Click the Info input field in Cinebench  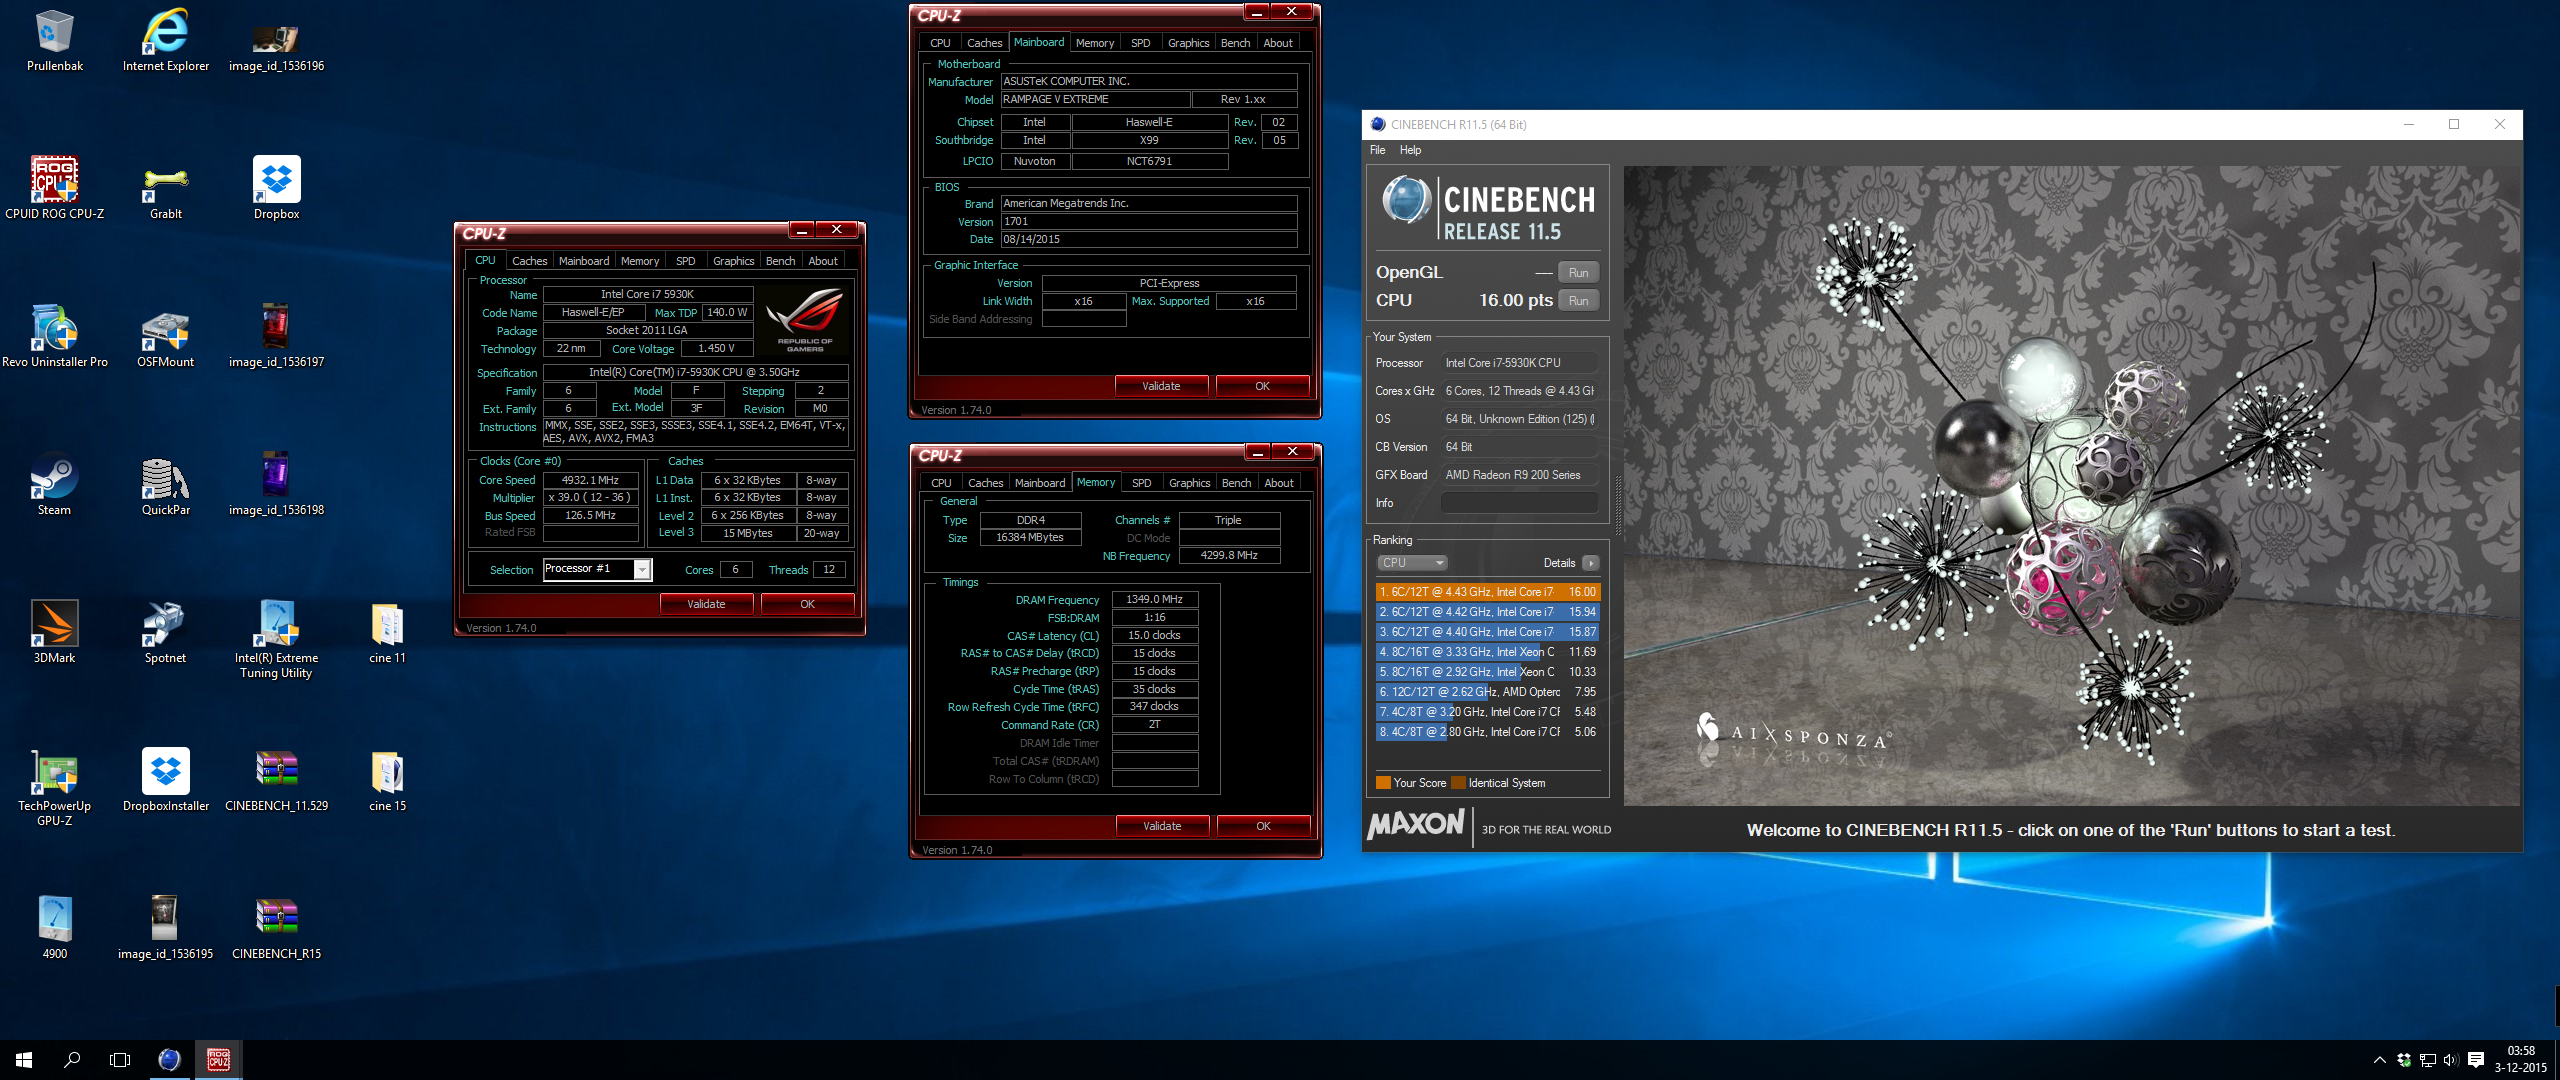[x=1519, y=503]
